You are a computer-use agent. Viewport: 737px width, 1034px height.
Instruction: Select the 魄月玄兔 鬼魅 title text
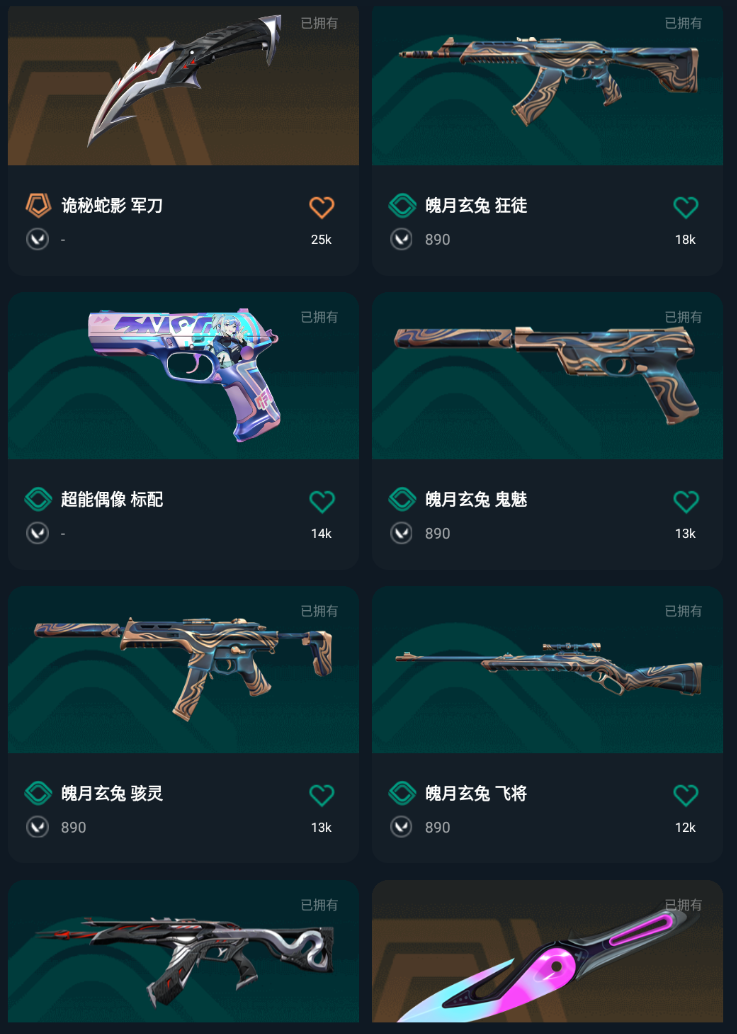pos(476,499)
